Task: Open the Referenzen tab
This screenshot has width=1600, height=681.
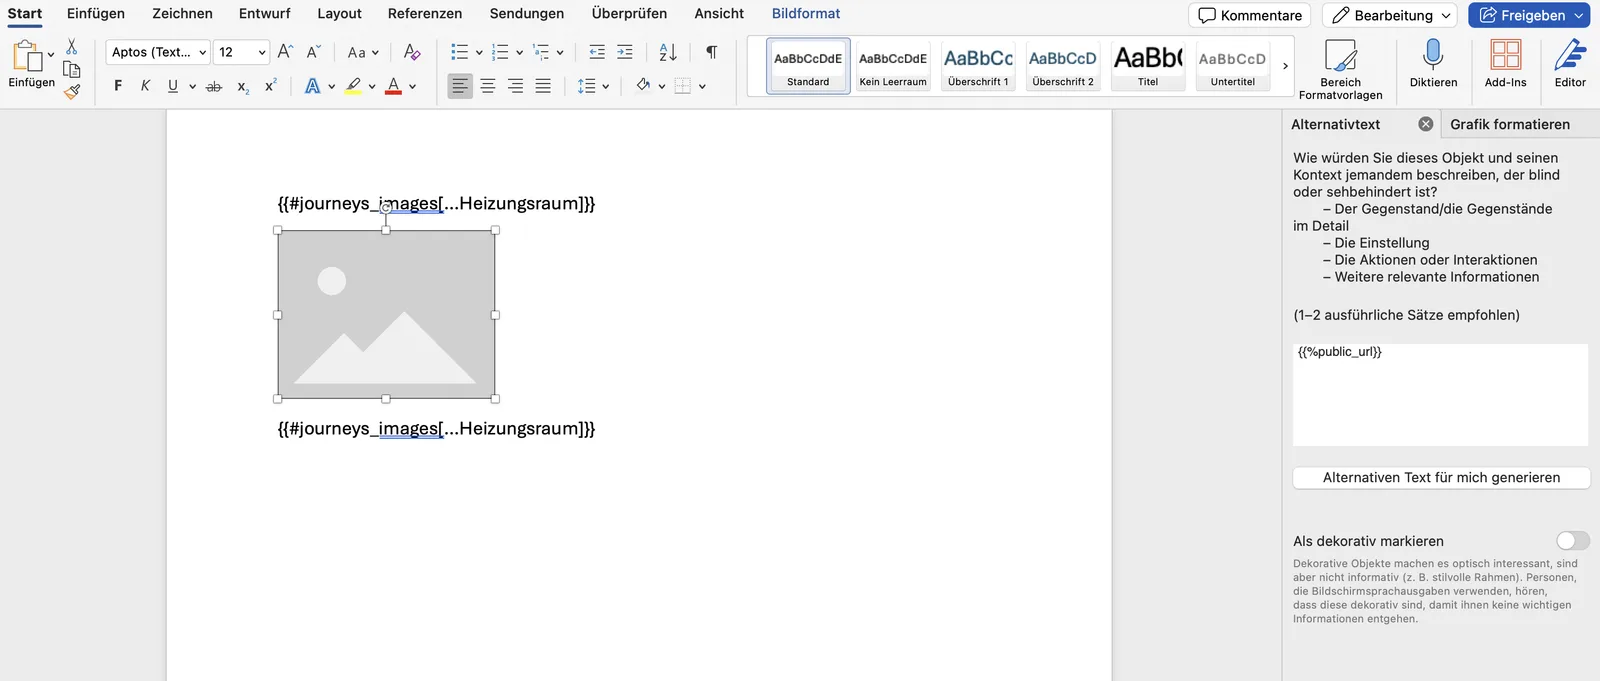Action: click(x=425, y=13)
